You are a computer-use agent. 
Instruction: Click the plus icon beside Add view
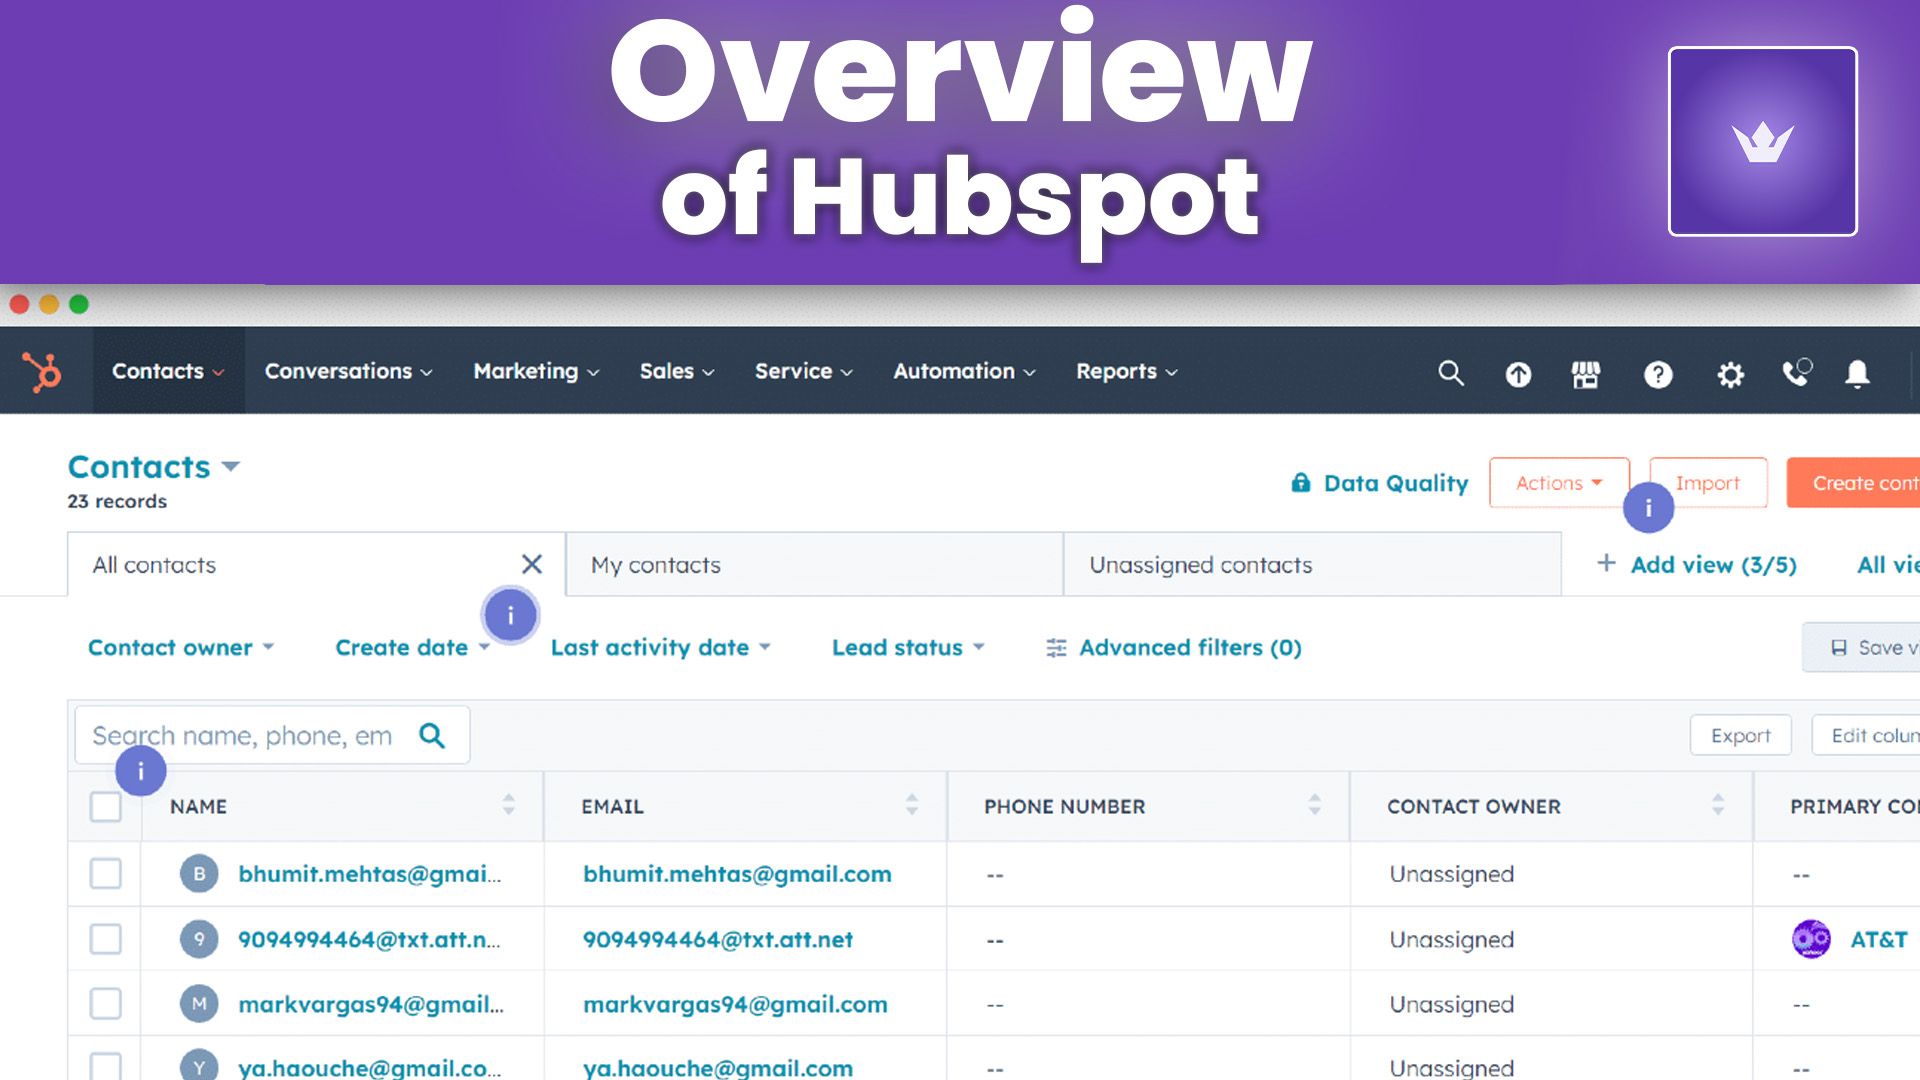click(x=1606, y=563)
